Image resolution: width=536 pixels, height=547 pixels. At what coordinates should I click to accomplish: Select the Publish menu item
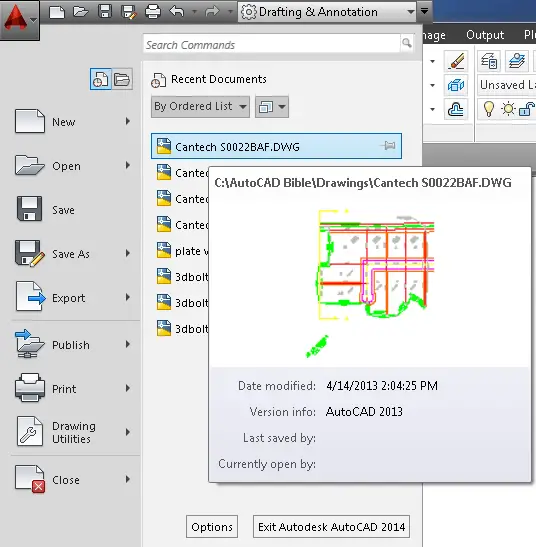pyautogui.click(x=72, y=345)
